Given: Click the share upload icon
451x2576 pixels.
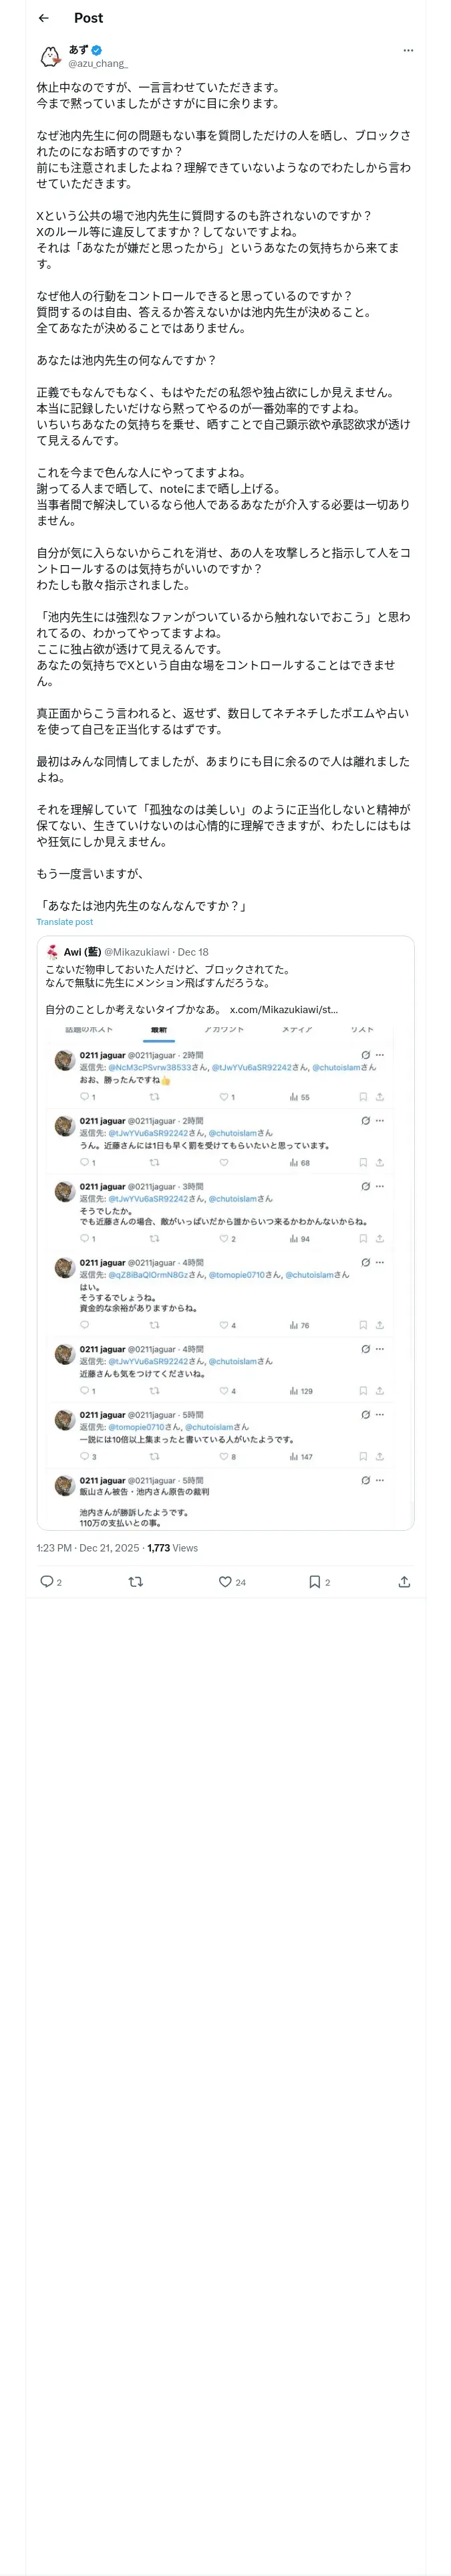Looking at the screenshot, I should pos(404,1581).
